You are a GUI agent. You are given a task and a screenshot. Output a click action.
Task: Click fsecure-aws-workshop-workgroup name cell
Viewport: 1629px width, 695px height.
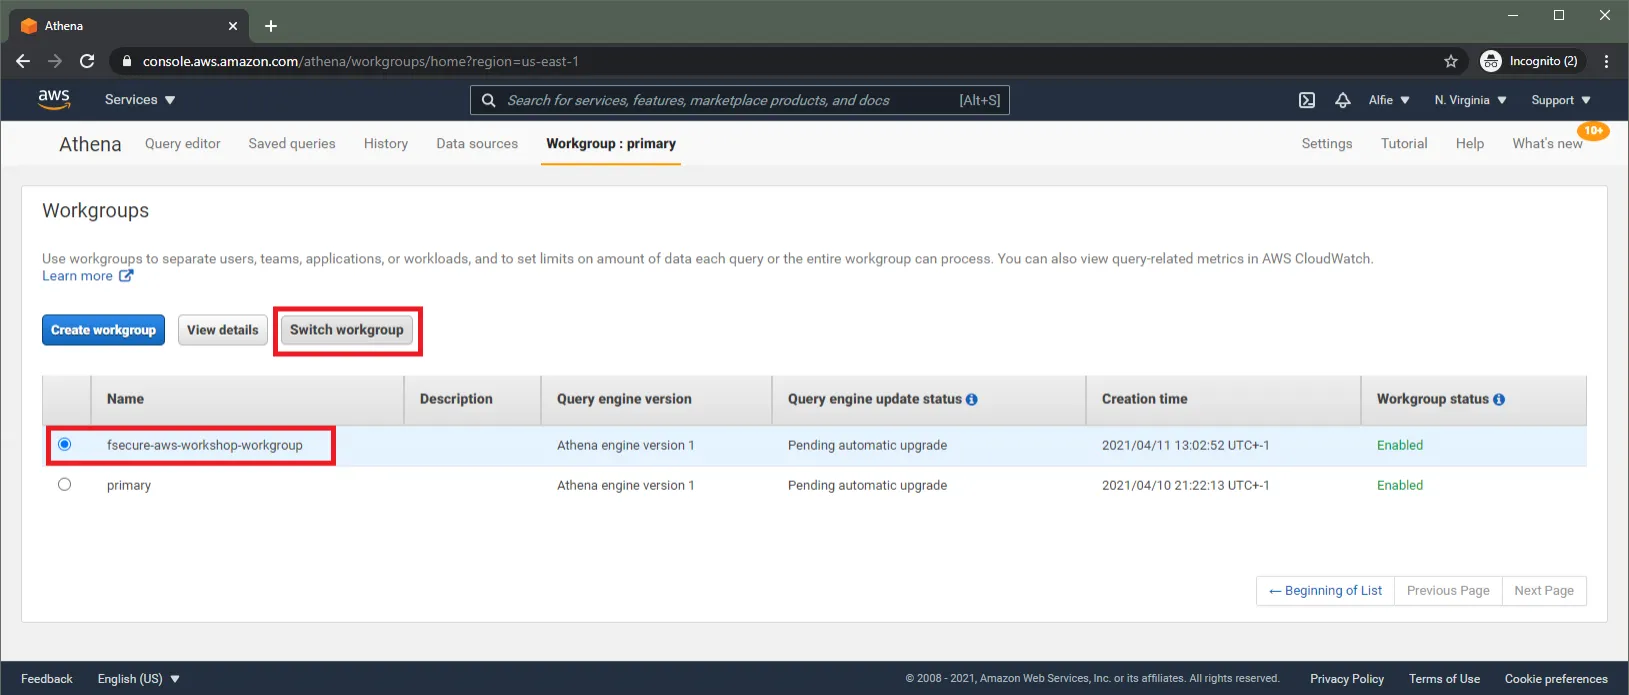[205, 445]
